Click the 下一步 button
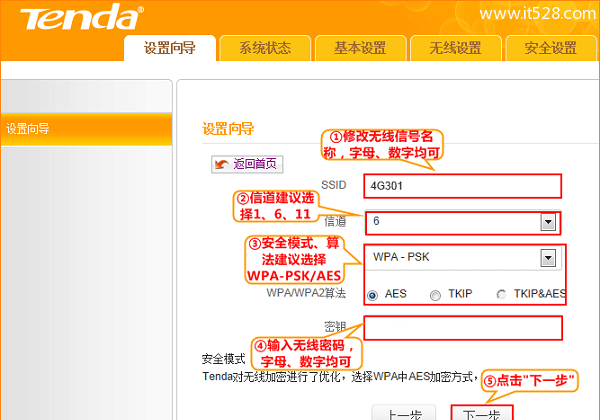The width and height of the screenshot is (600, 420). pyautogui.click(x=481, y=413)
